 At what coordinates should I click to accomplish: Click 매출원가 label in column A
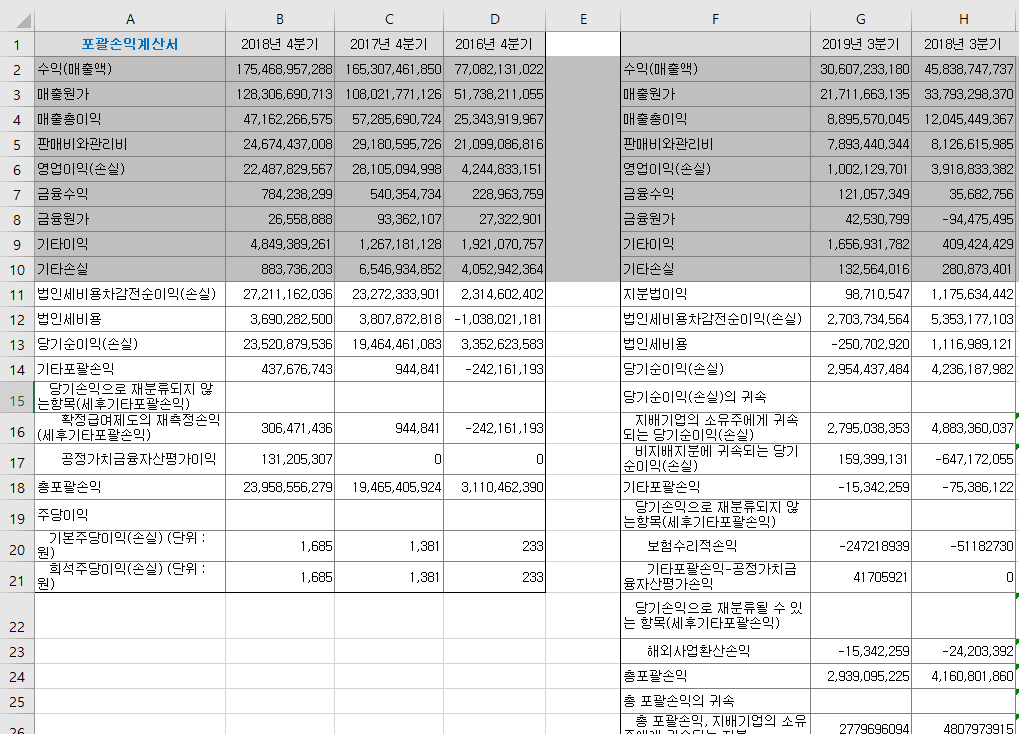point(130,94)
